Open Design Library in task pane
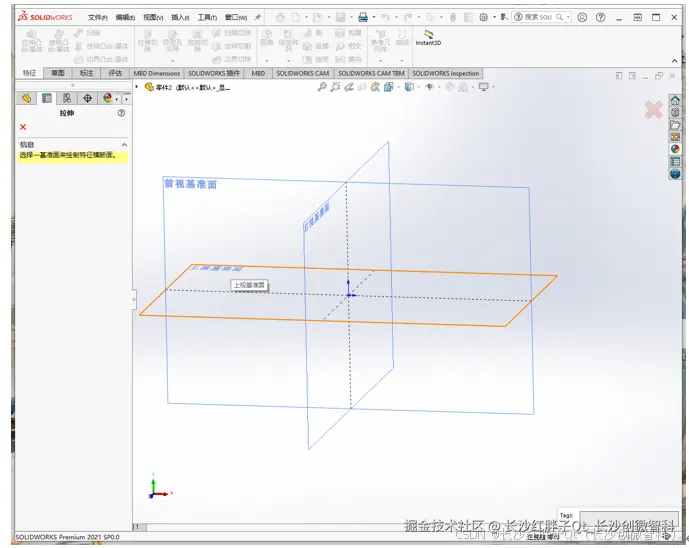This screenshot has height=548, width=689. tap(675, 112)
